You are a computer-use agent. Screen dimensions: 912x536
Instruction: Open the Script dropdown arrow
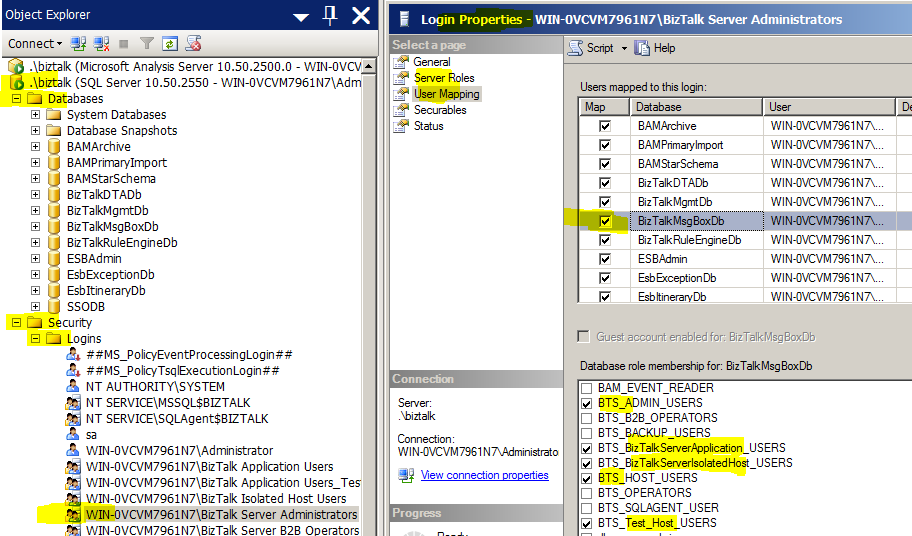pos(624,48)
